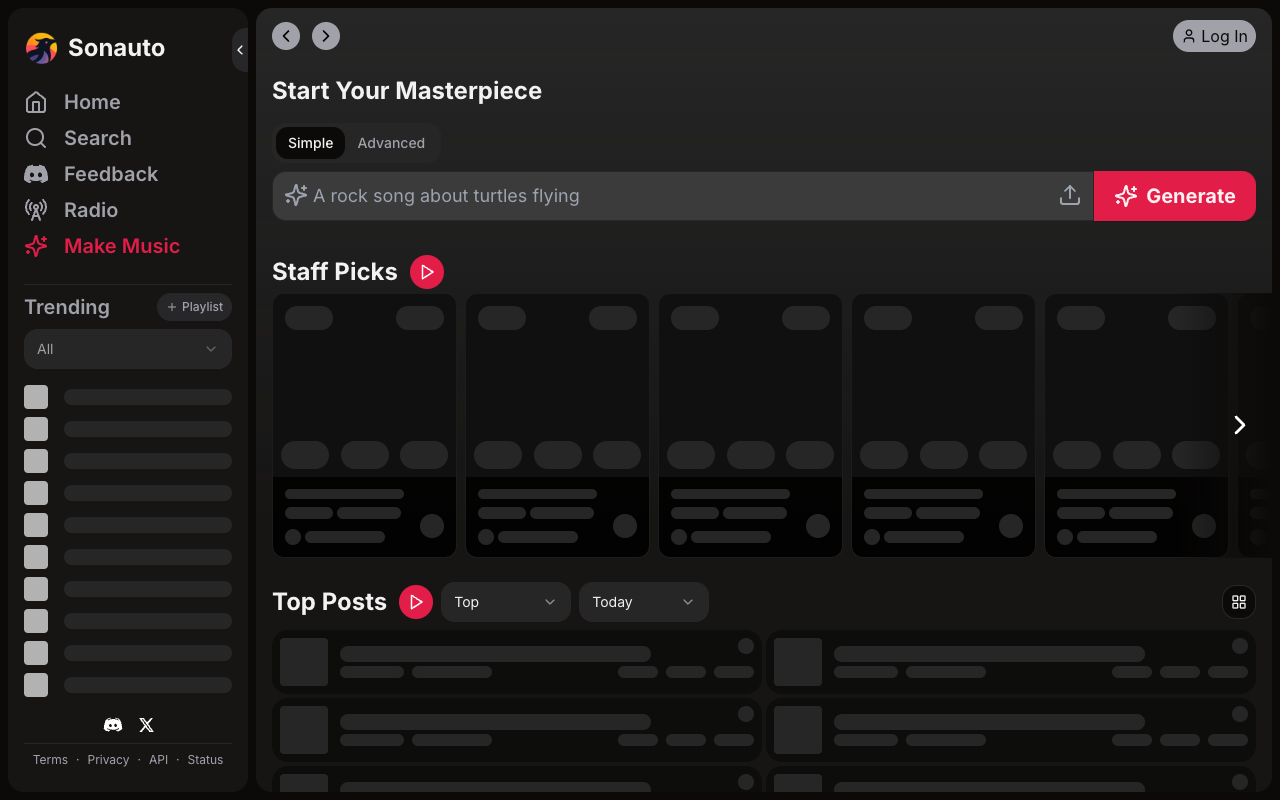
Task: Open the All genre filter dropdown
Action: pyautogui.click(x=127, y=349)
